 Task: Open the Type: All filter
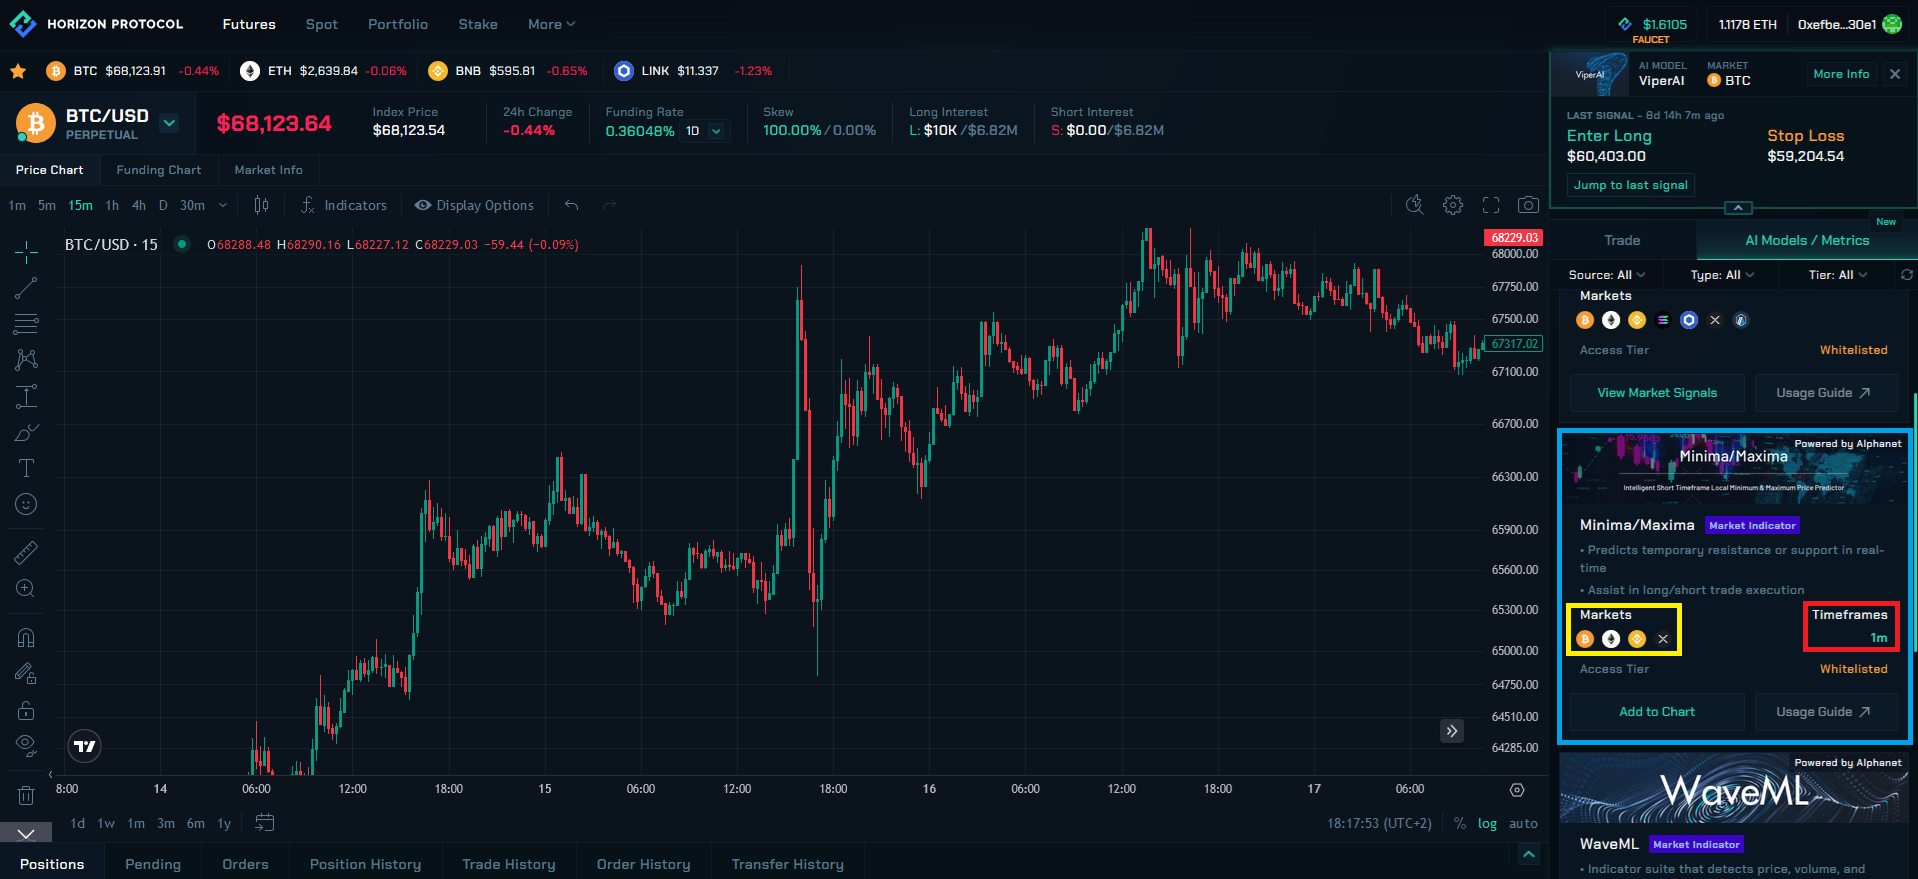click(x=1722, y=275)
